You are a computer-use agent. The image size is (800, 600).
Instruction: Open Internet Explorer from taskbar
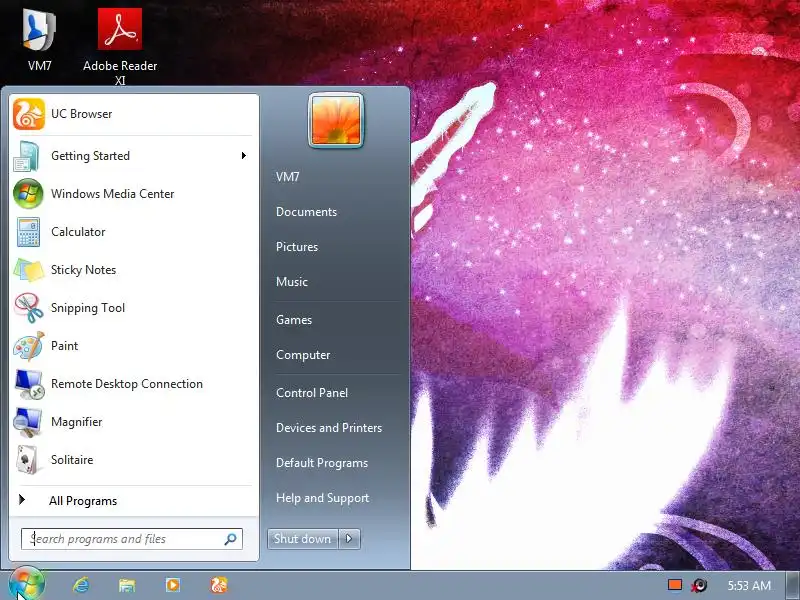[x=81, y=585]
